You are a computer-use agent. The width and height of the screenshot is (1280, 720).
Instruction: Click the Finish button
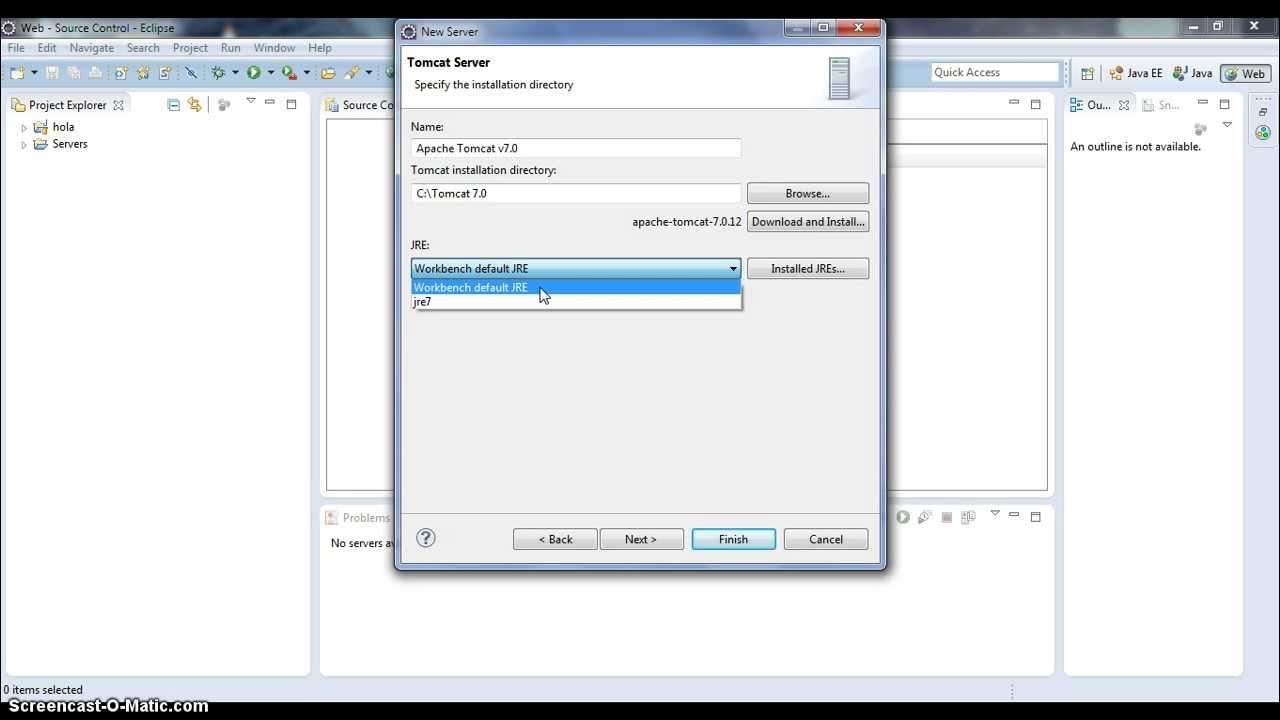click(x=733, y=539)
